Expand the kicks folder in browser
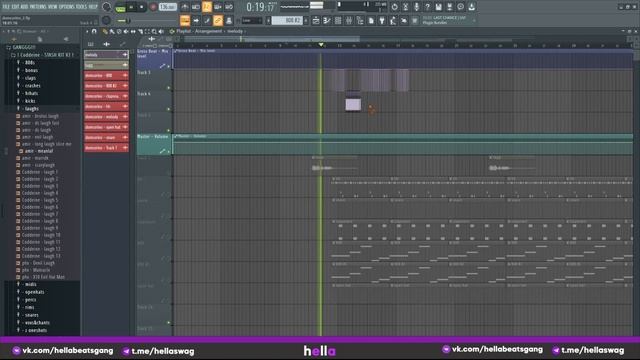Screen dimensions: 640x360 coord(30,101)
